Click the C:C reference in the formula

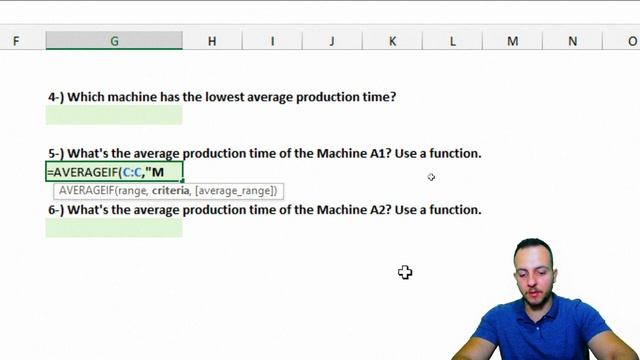(132, 172)
